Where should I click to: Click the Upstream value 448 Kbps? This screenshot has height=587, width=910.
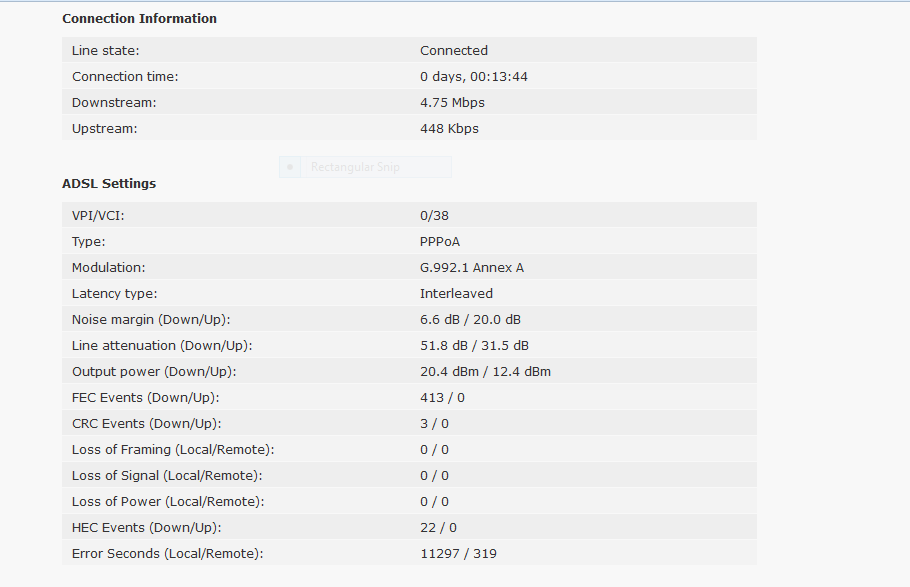pyautogui.click(x=450, y=129)
